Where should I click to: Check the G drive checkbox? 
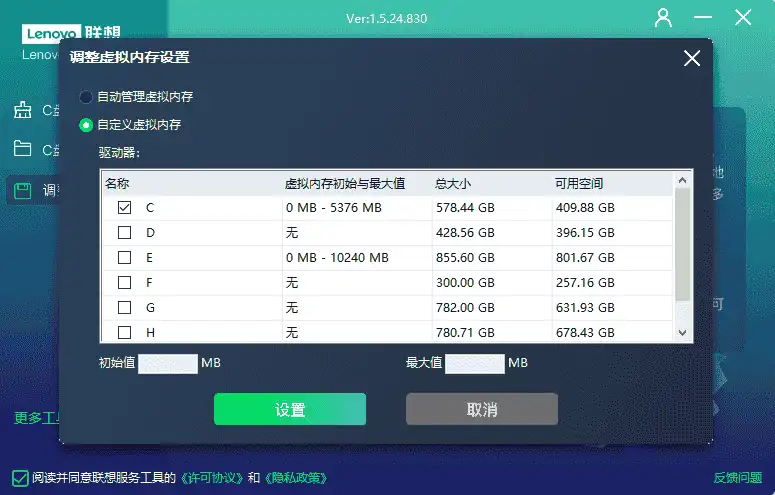point(125,308)
